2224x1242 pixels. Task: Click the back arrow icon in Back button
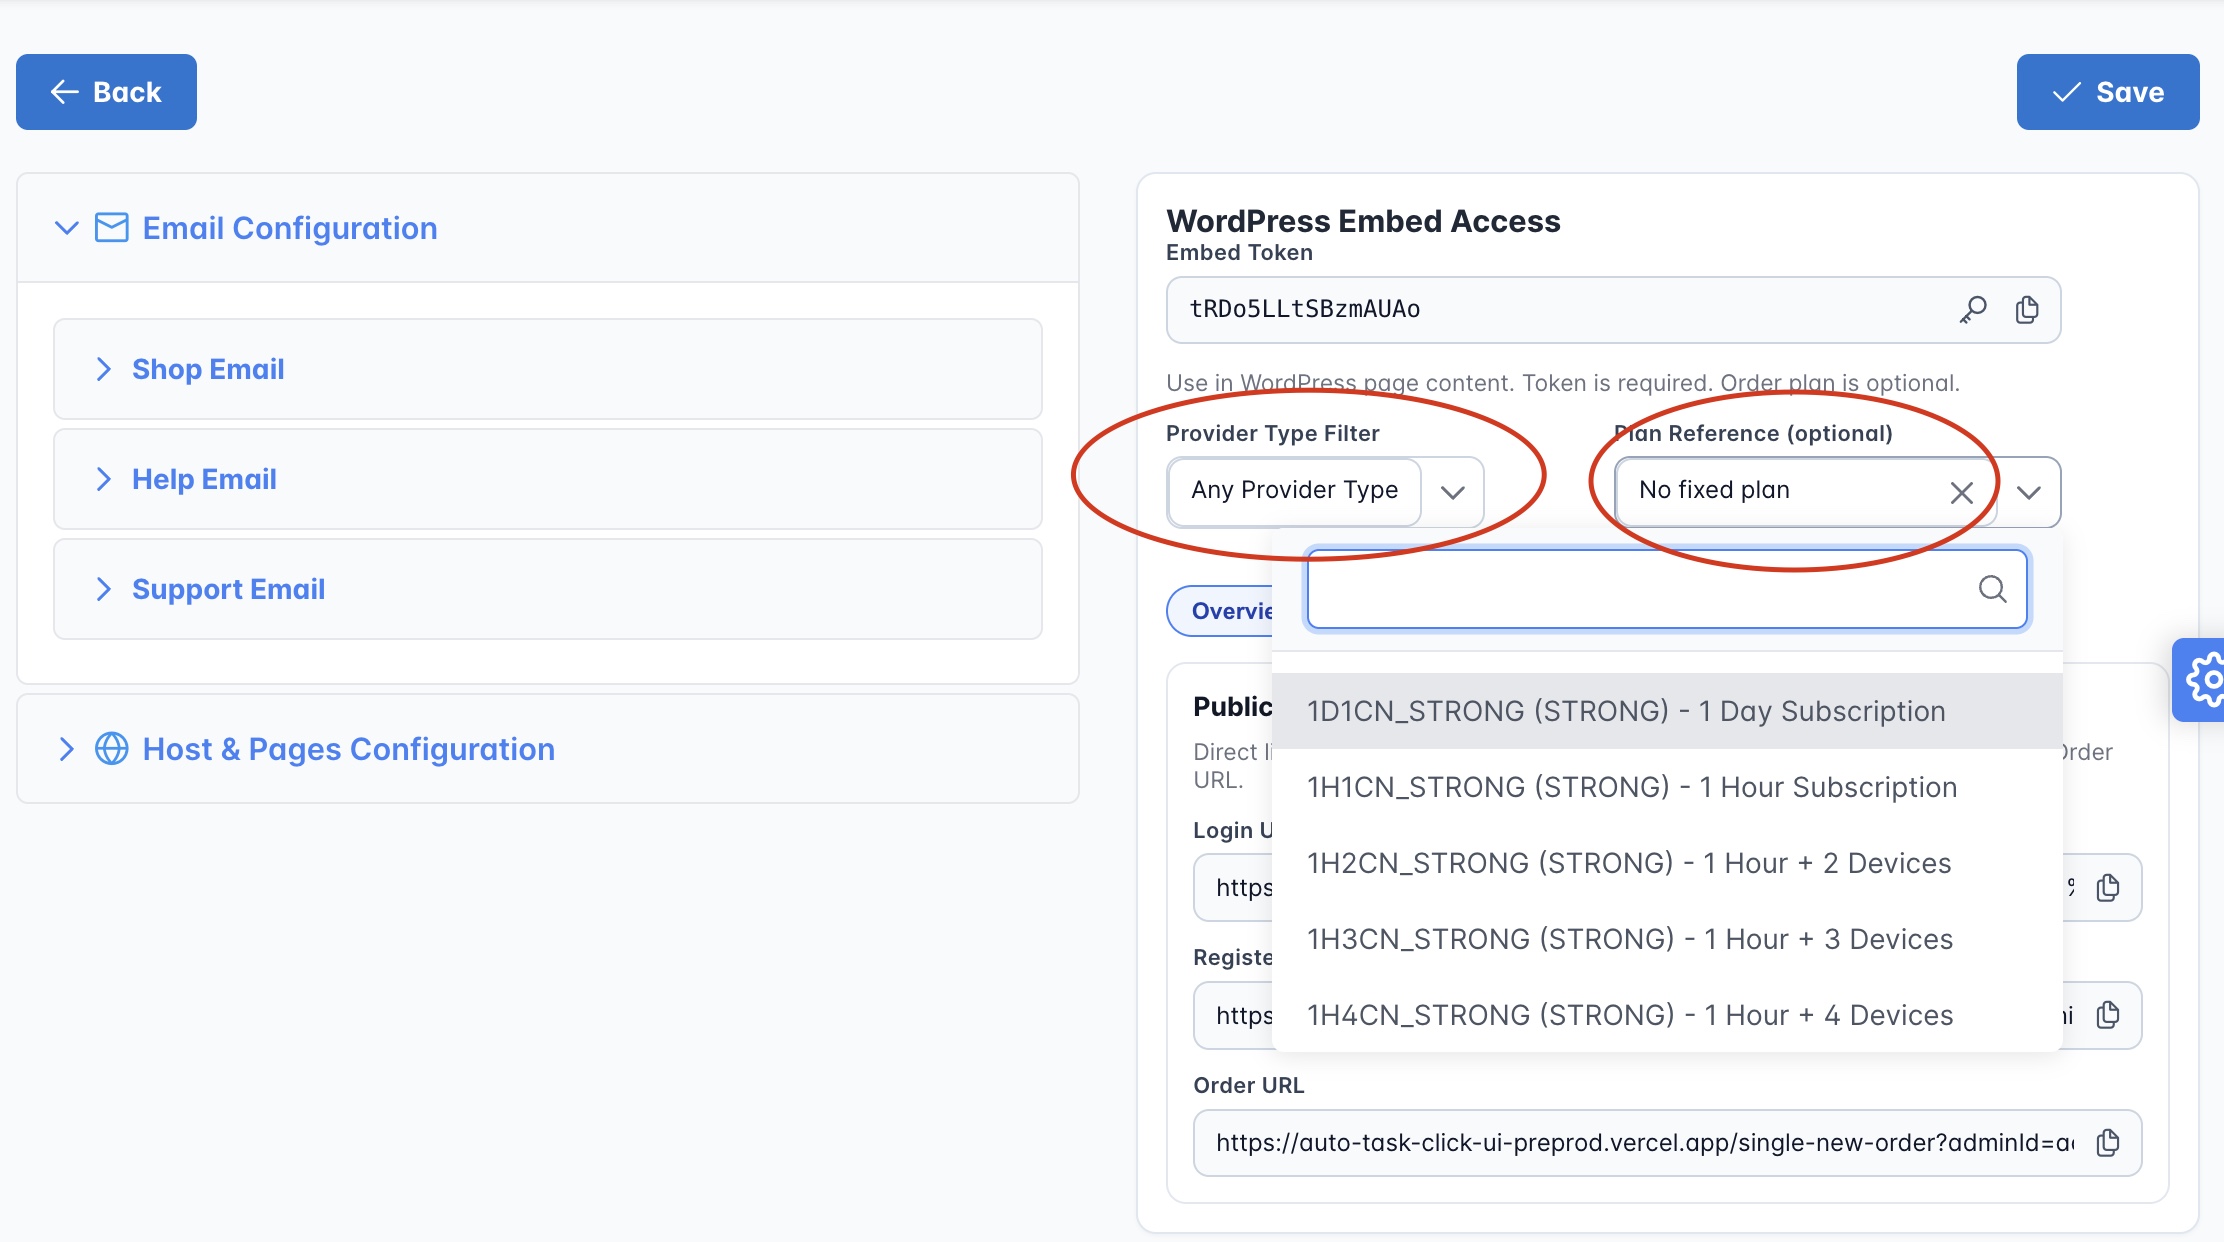tap(65, 92)
